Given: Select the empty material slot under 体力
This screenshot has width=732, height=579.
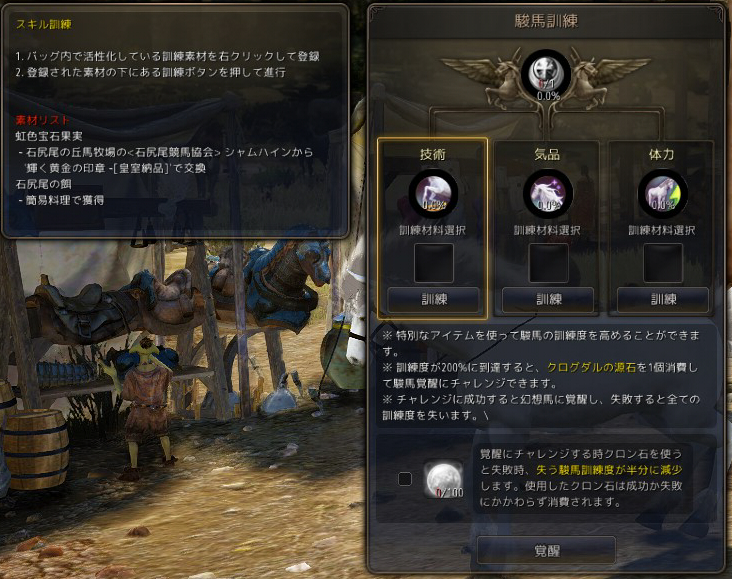Looking at the screenshot, I should 663,263.
